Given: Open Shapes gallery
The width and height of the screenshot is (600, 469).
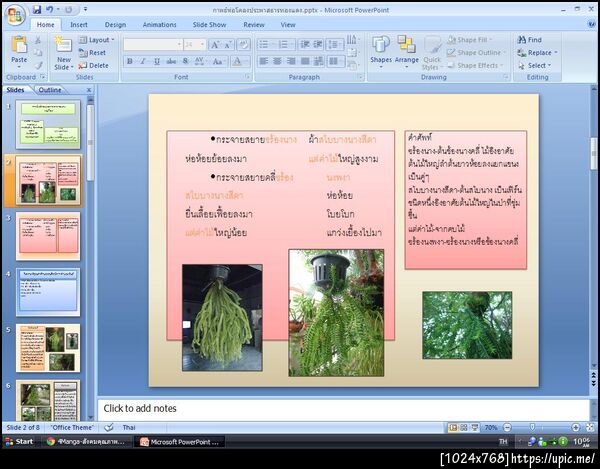Looking at the screenshot, I should 381,52.
